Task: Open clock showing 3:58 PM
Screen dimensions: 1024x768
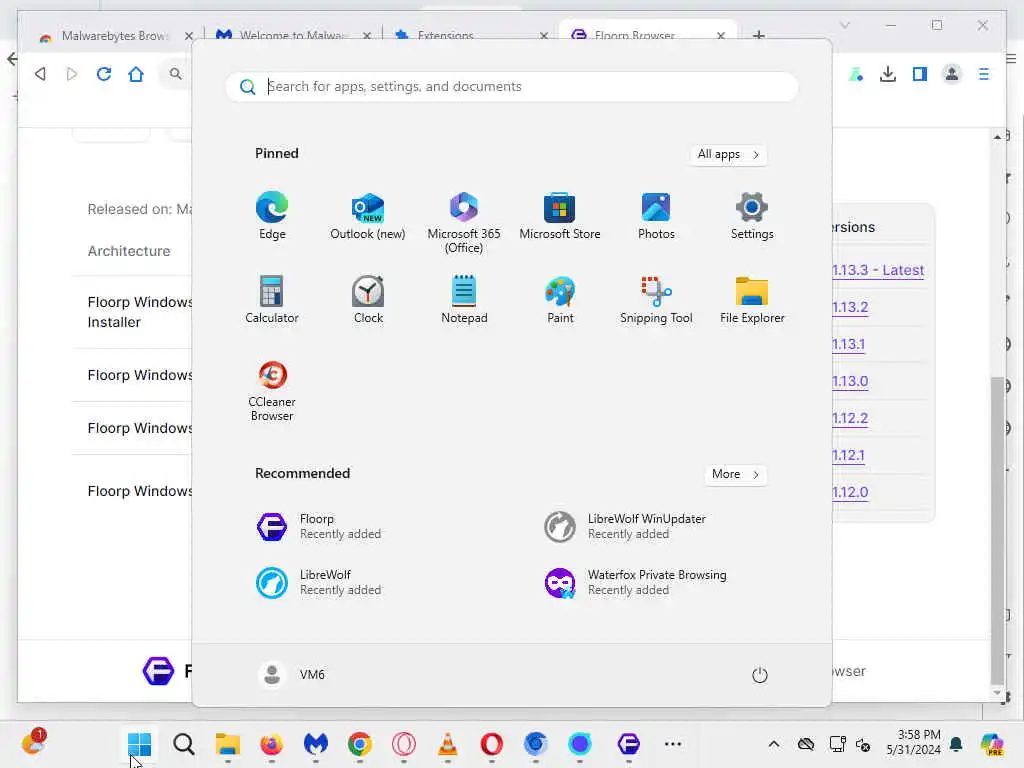Action: (913, 743)
